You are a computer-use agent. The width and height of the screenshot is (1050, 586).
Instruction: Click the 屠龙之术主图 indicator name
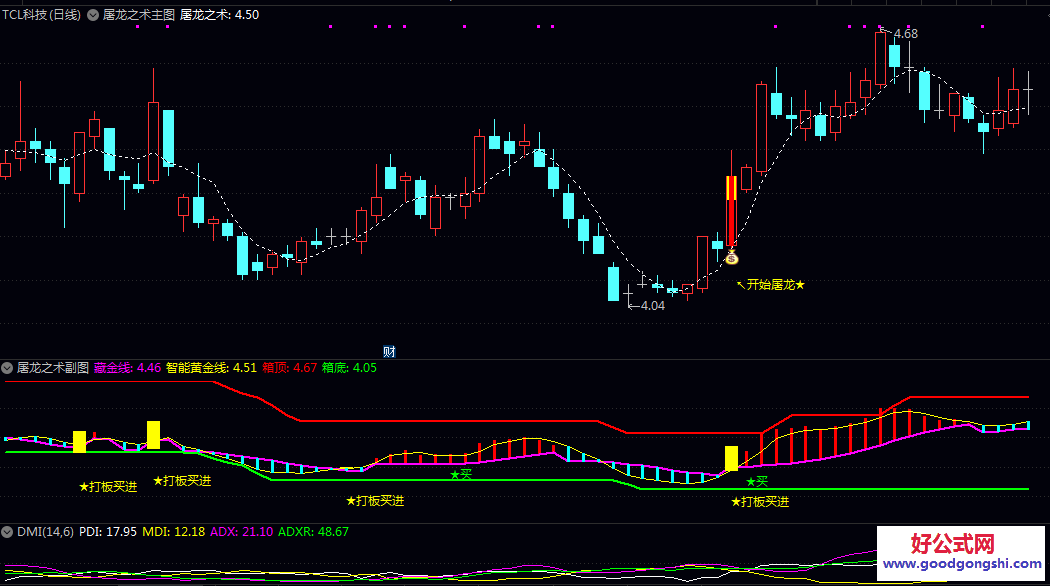tap(139, 15)
